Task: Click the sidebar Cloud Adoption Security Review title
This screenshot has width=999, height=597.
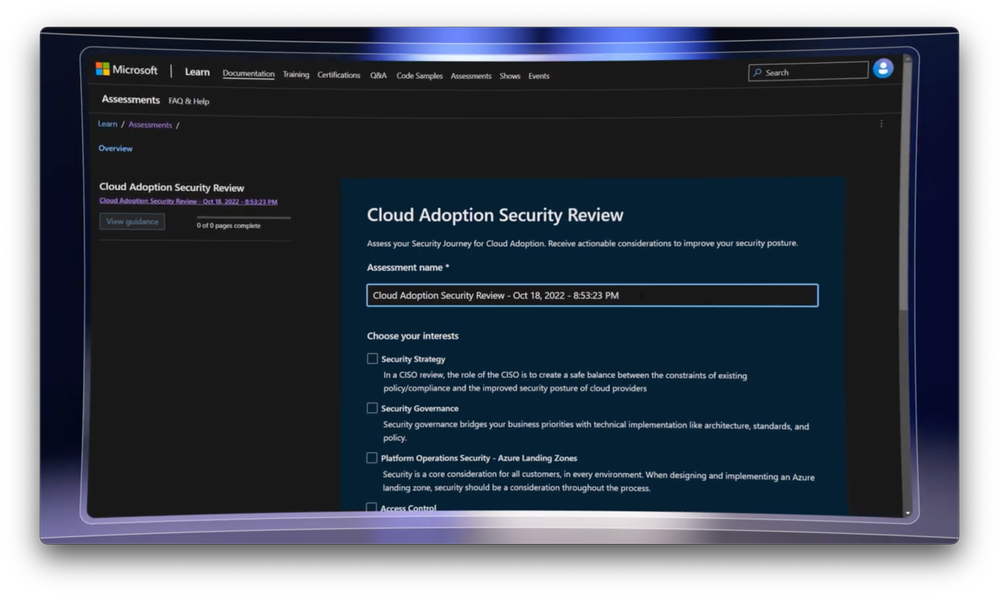Action: (x=171, y=187)
